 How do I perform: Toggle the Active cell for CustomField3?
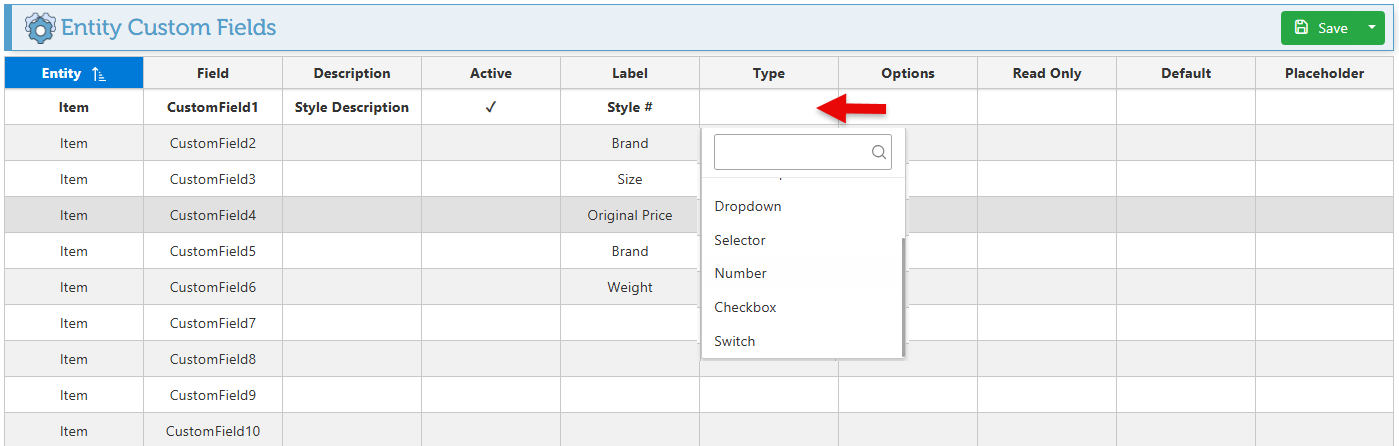(x=490, y=179)
